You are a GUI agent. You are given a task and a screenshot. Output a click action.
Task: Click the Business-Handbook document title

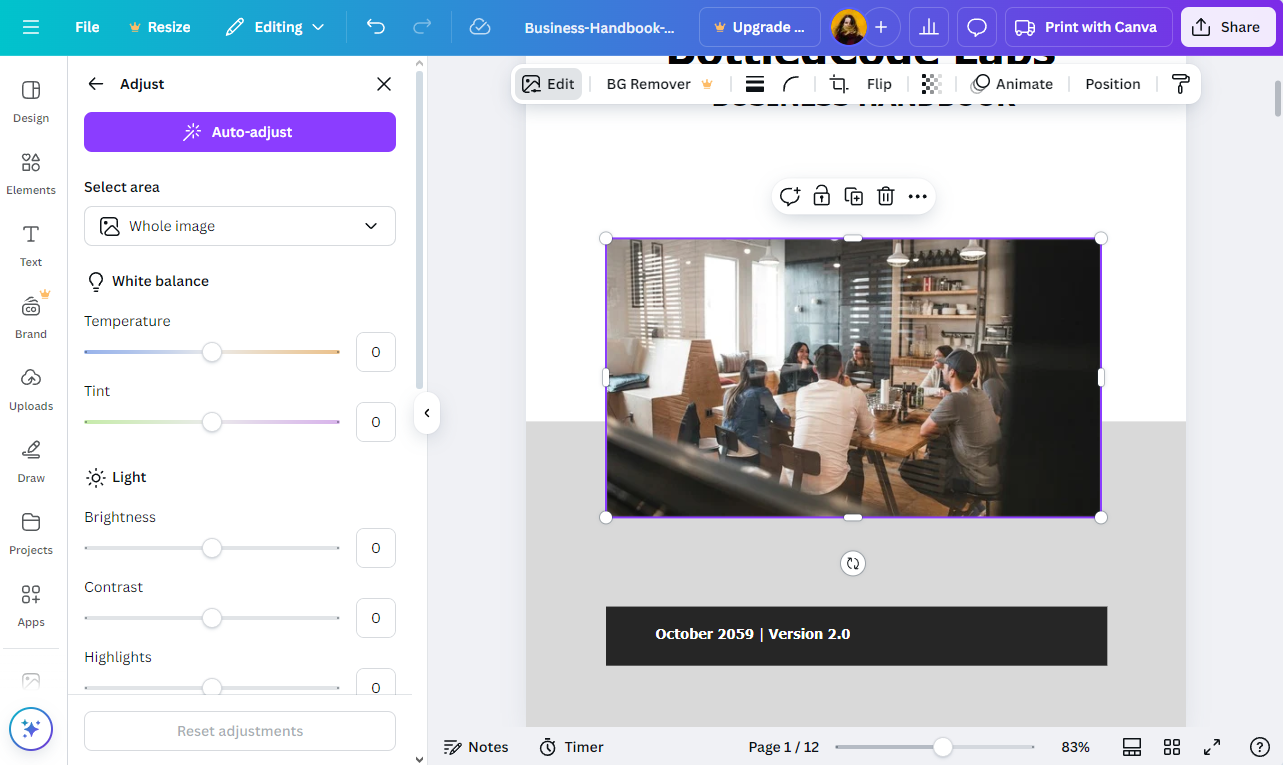[600, 27]
